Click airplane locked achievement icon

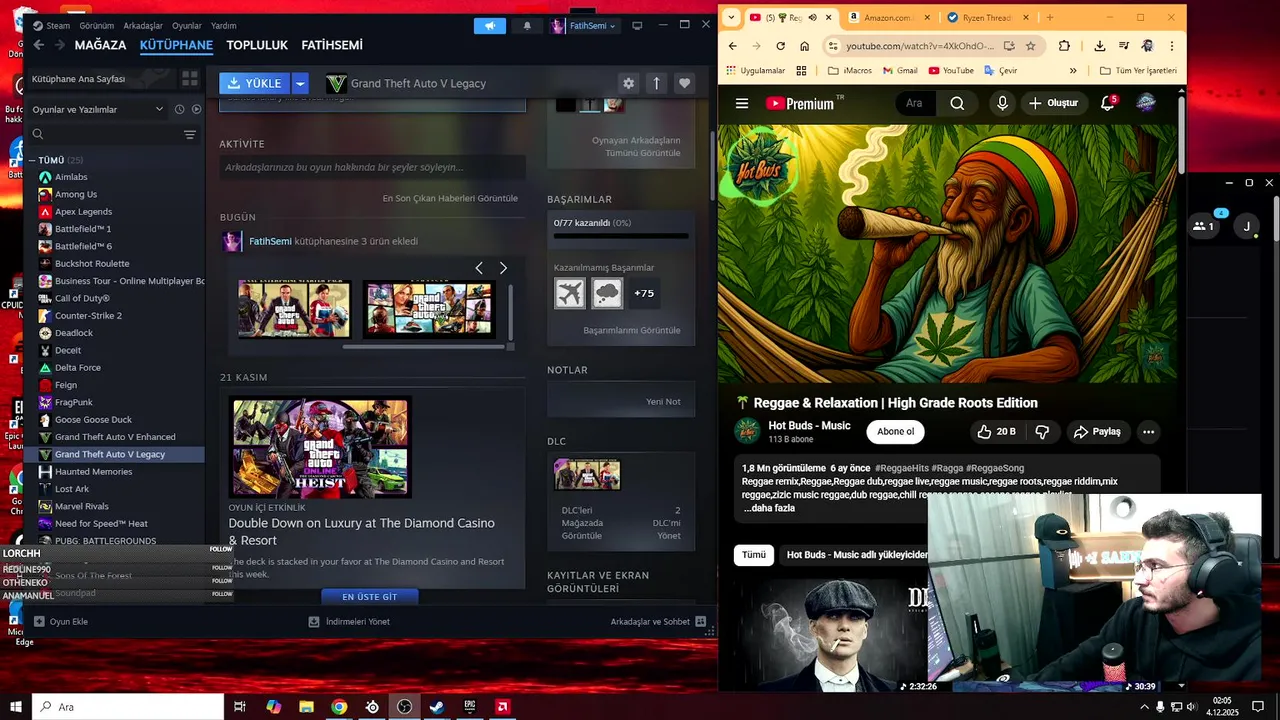pos(570,293)
